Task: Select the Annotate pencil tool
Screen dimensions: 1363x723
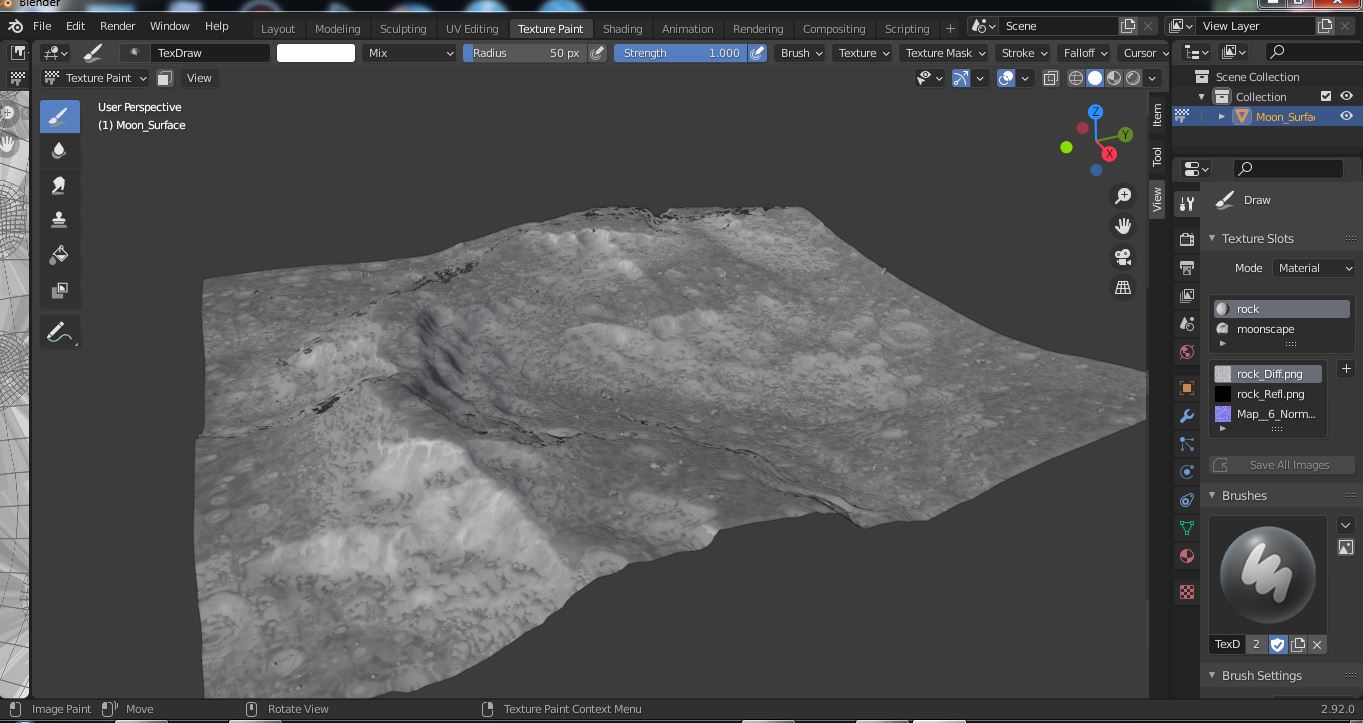Action: [x=59, y=332]
